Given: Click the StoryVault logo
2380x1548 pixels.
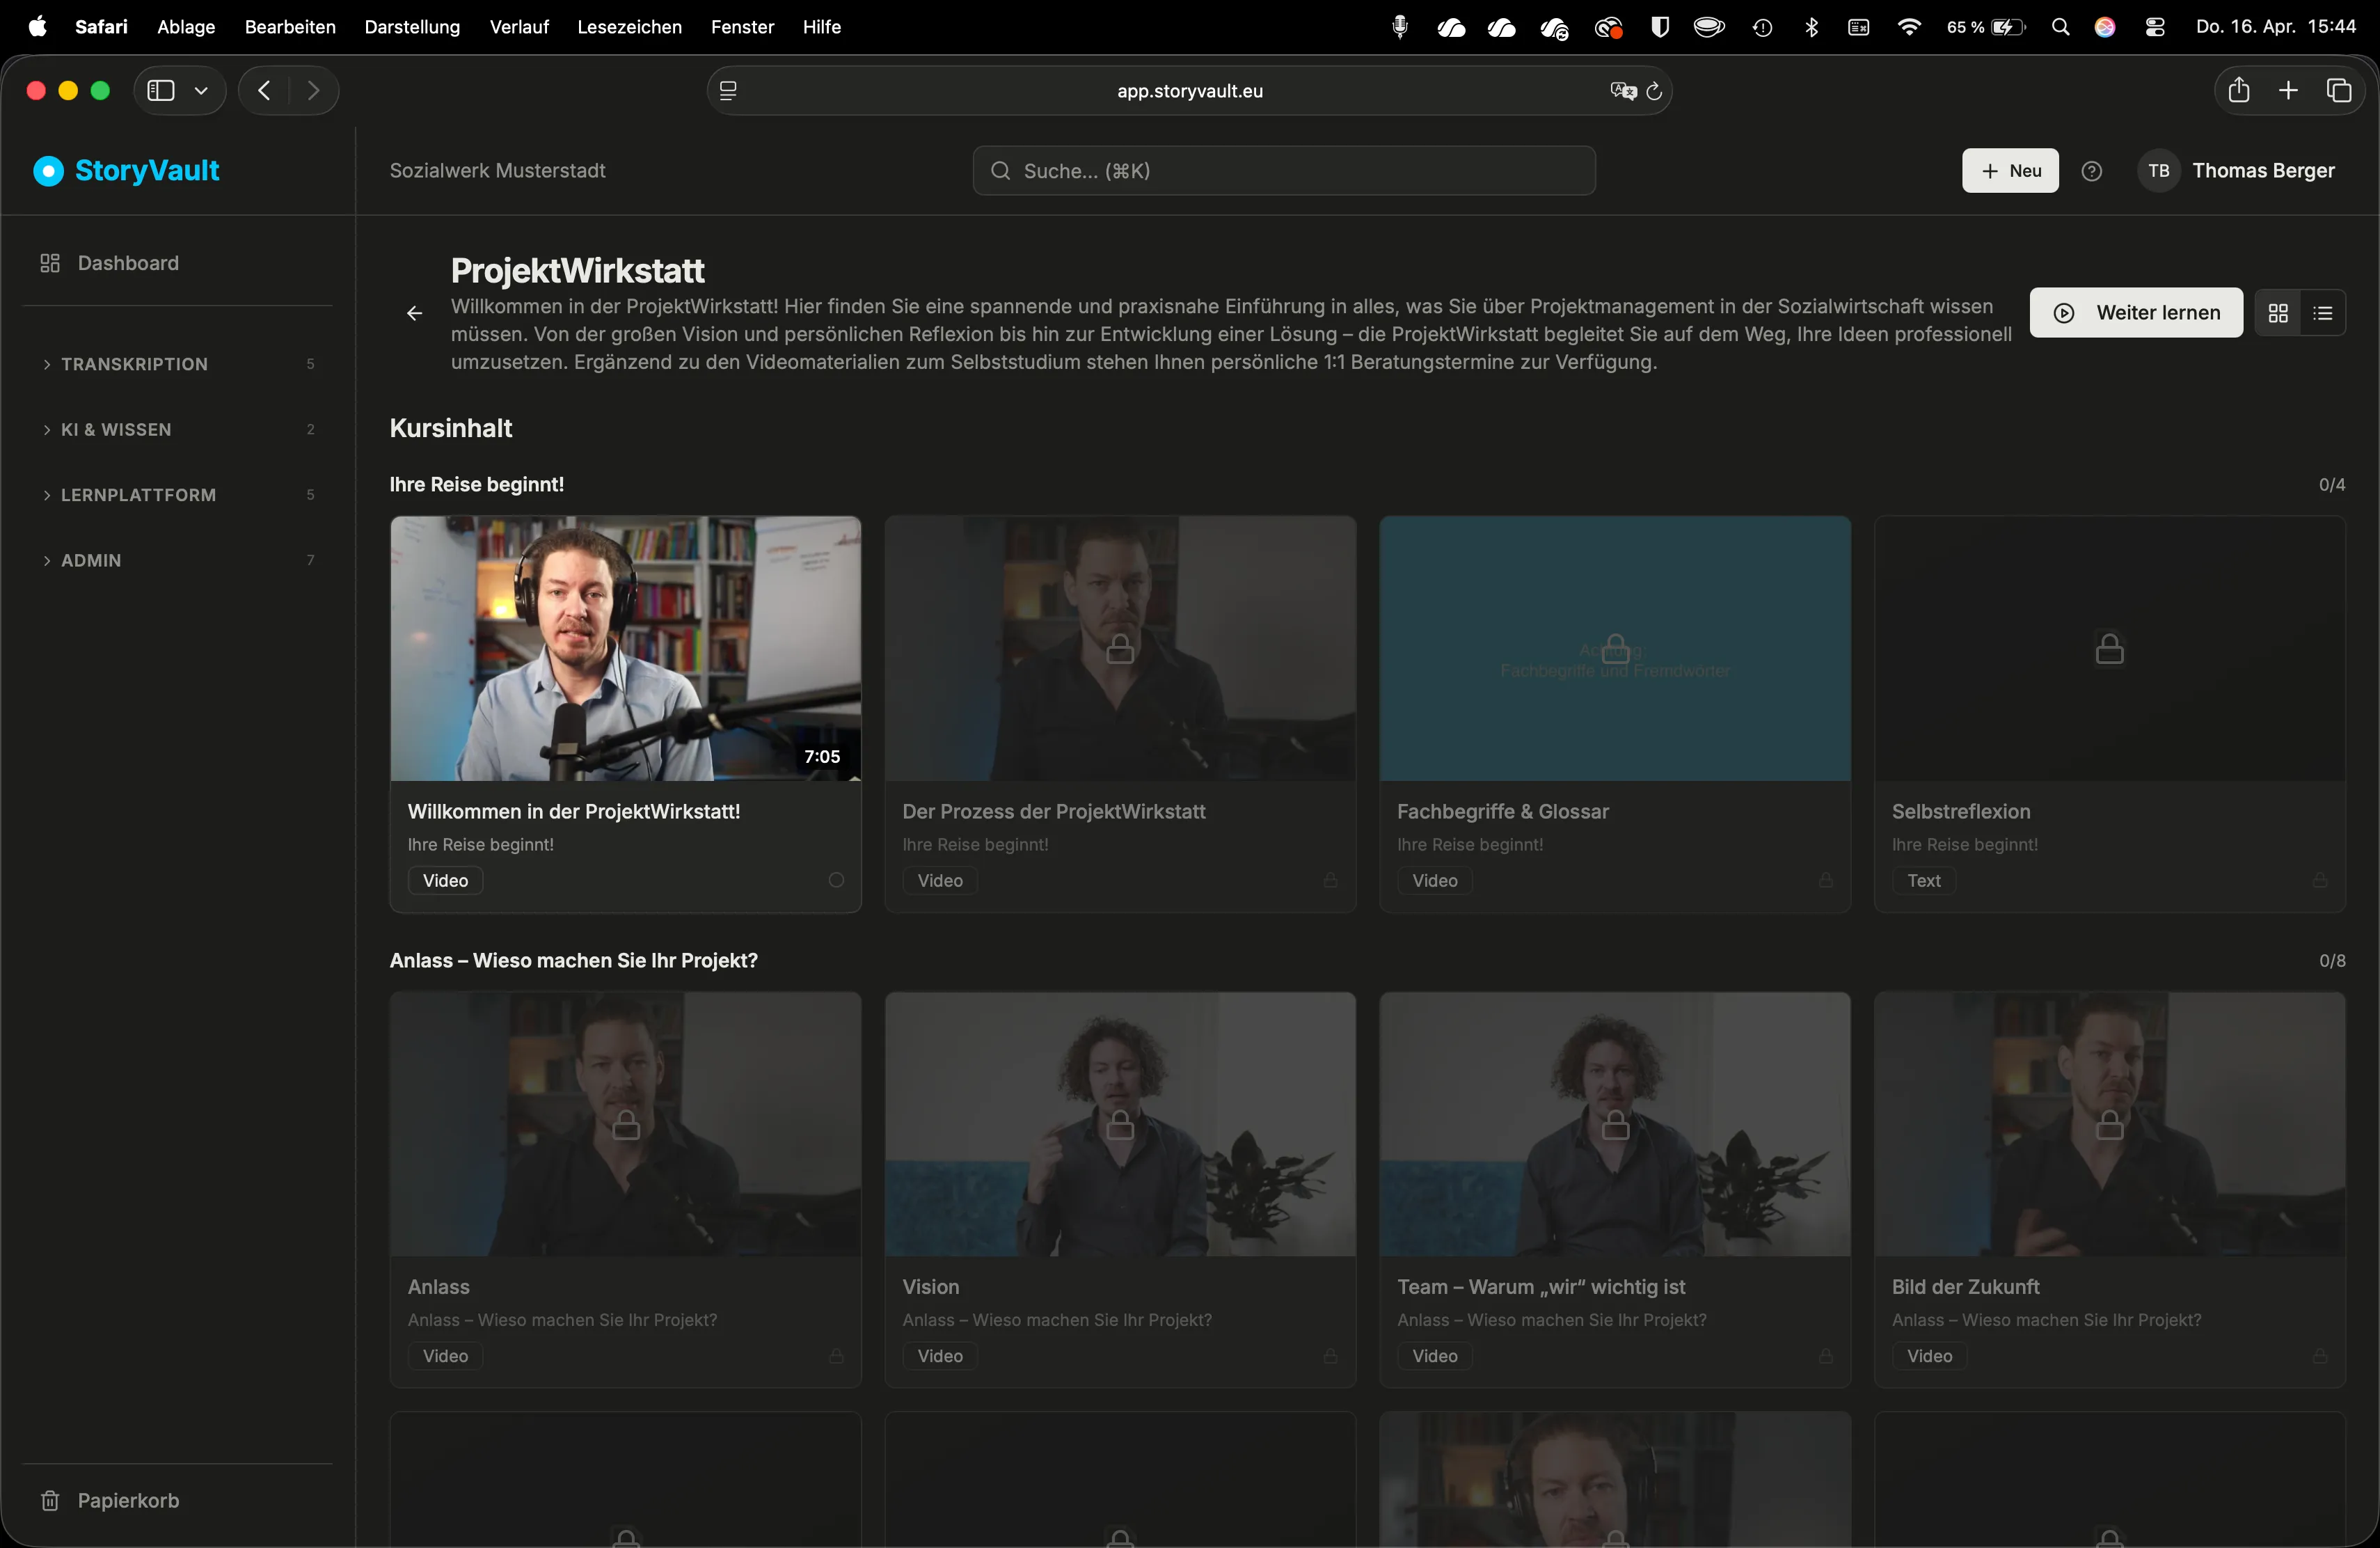Looking at the screenshot, I should 126,171.
